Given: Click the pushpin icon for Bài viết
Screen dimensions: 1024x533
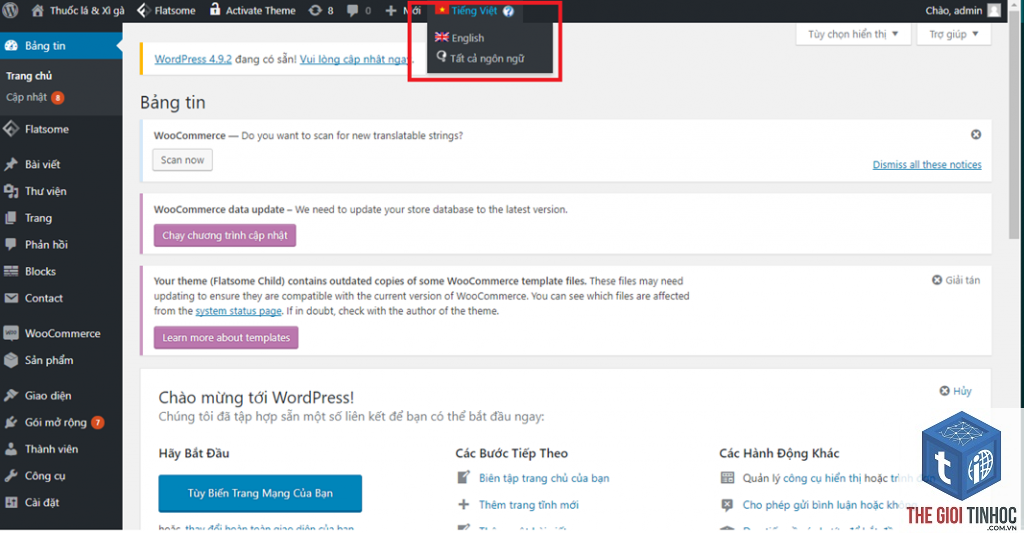Looking at the screenshot, I should pos(11,164).
